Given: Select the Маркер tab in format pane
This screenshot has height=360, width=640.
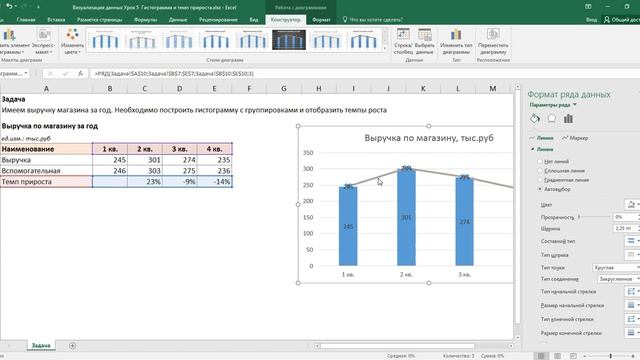Looking at the screenshot, I should coord(575,138).
